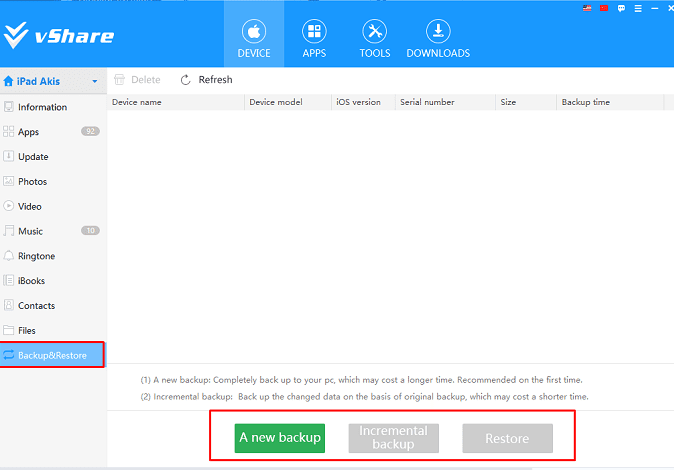Open the Files section label
The height and width of the screenshot is (470, 674).
pos(27,331)
